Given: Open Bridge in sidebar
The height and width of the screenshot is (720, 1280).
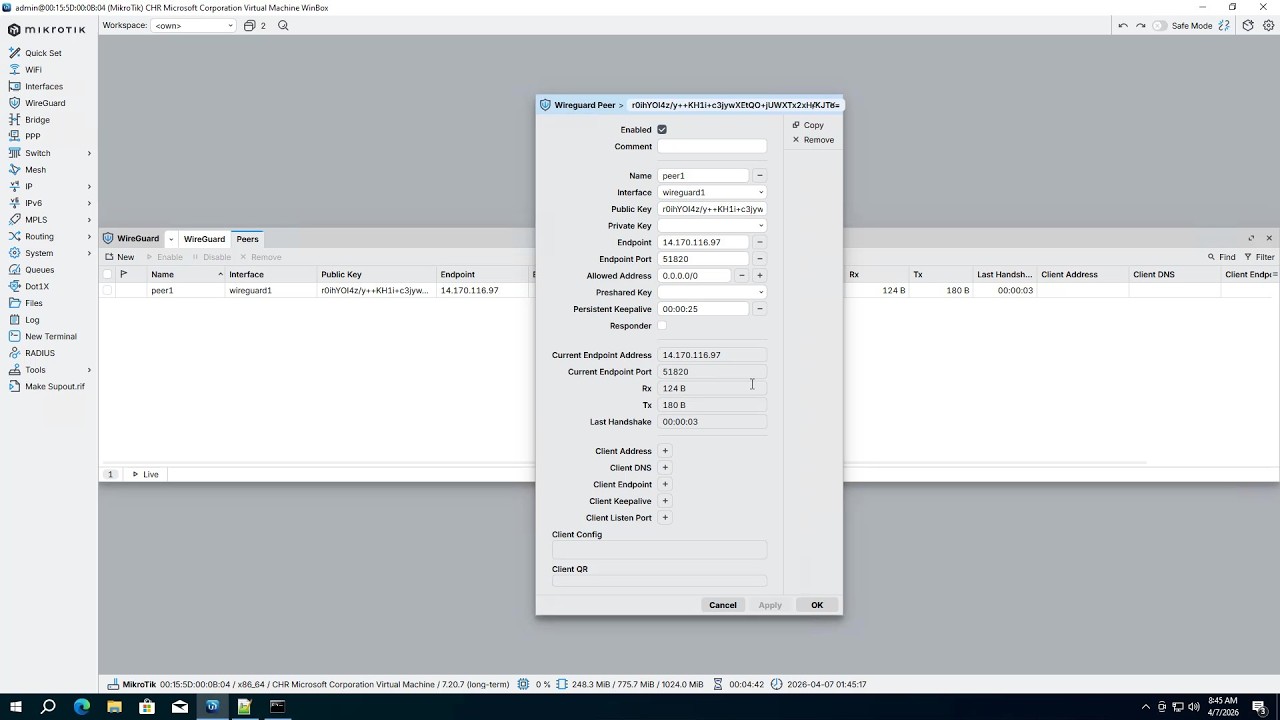Looking at the screenshot, I should tap(37, 120).
